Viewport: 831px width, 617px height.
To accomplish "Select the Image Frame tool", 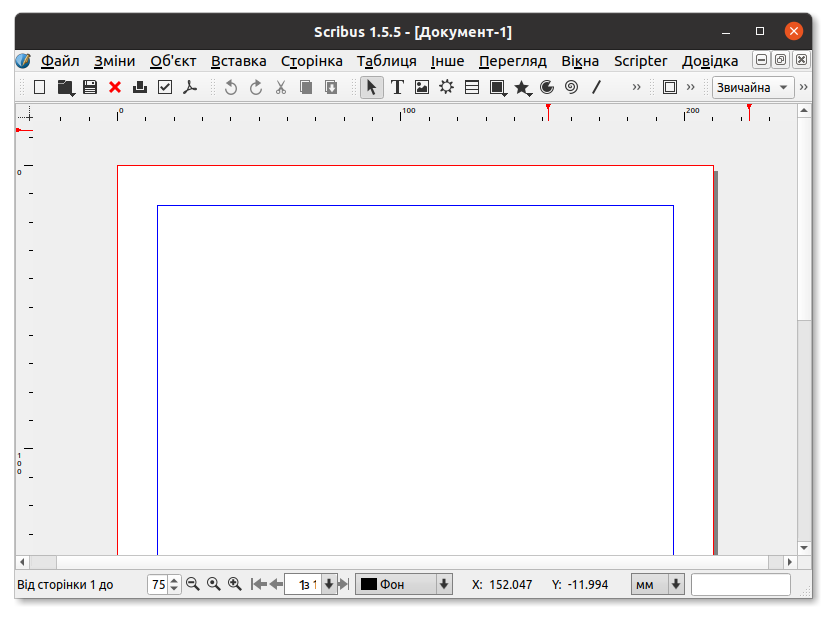I will [422, 87].
